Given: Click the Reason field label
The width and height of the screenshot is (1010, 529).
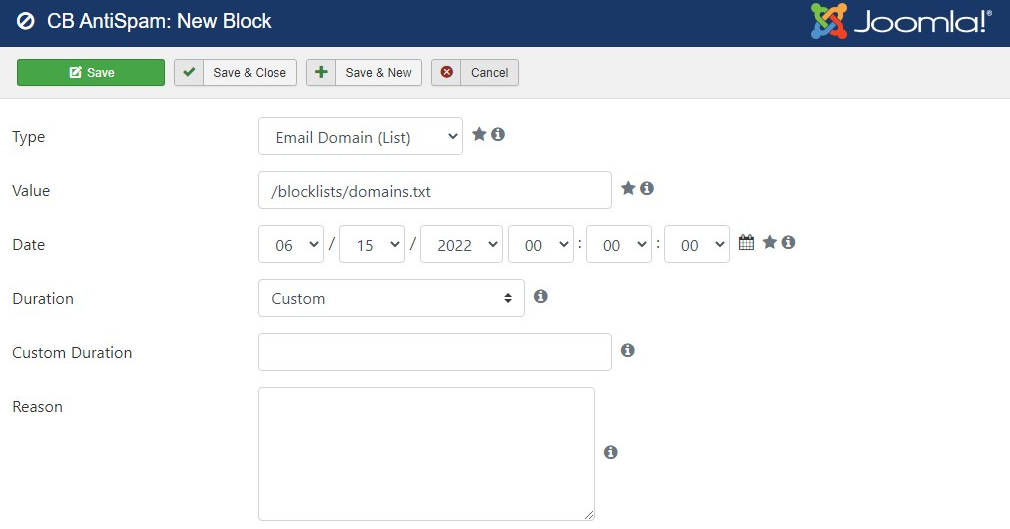Looking at the screenshot, I should click(x=37, y=407).
